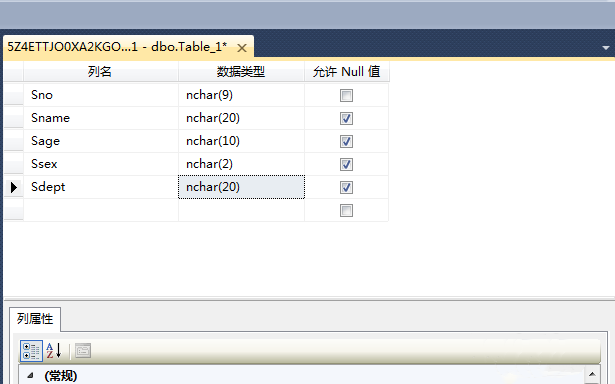Uncheck Allow Nulls for Sname
The image size is (615, 384).
[x=346, y=118]
